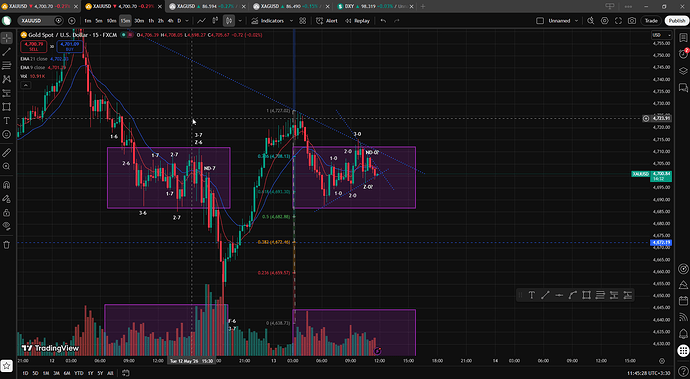Select the crosshair cursor tool
Viewport: 690px width, 379px height.
coord(7,38)
